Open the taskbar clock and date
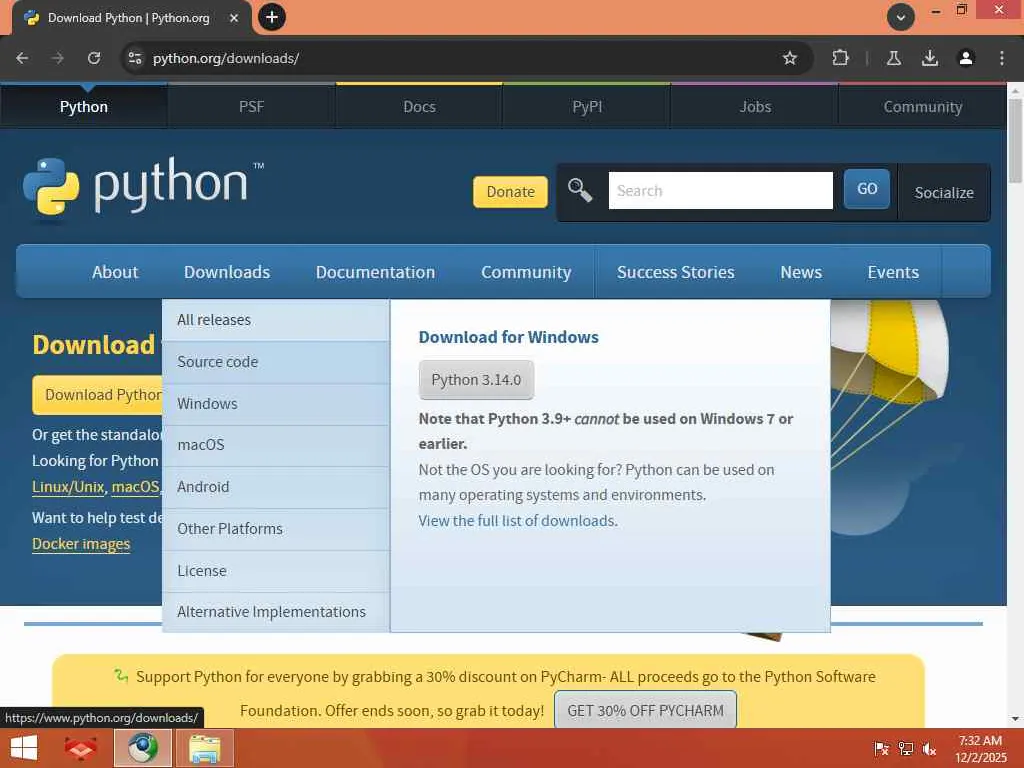Screen dimensions: 1024x768 tap(980, 749)
